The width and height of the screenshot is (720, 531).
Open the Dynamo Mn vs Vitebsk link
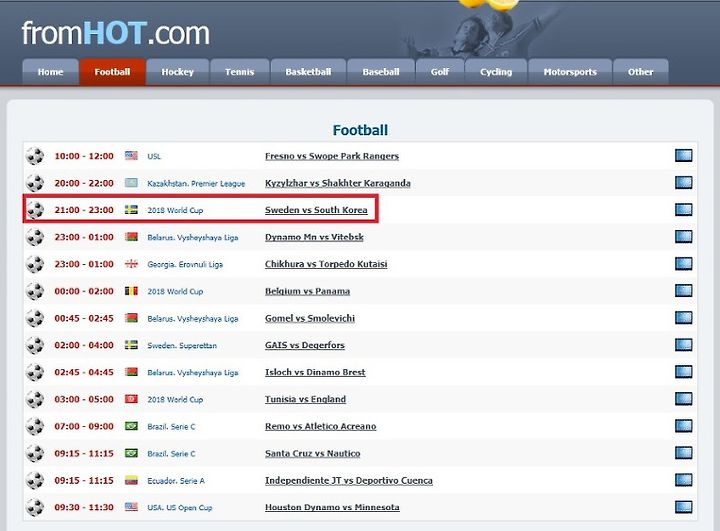314,237
